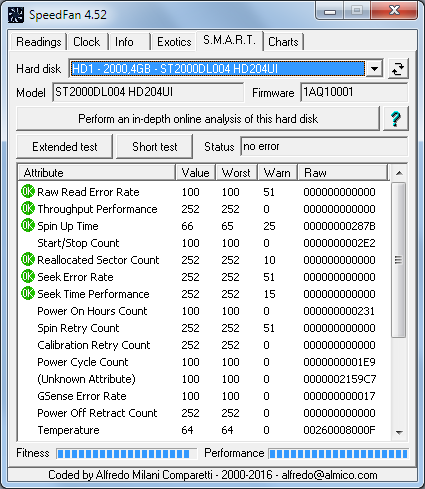Click the SpeedFan app icon in title bar
The width and height of the screenshot is (425, 489).
[16, 15]
